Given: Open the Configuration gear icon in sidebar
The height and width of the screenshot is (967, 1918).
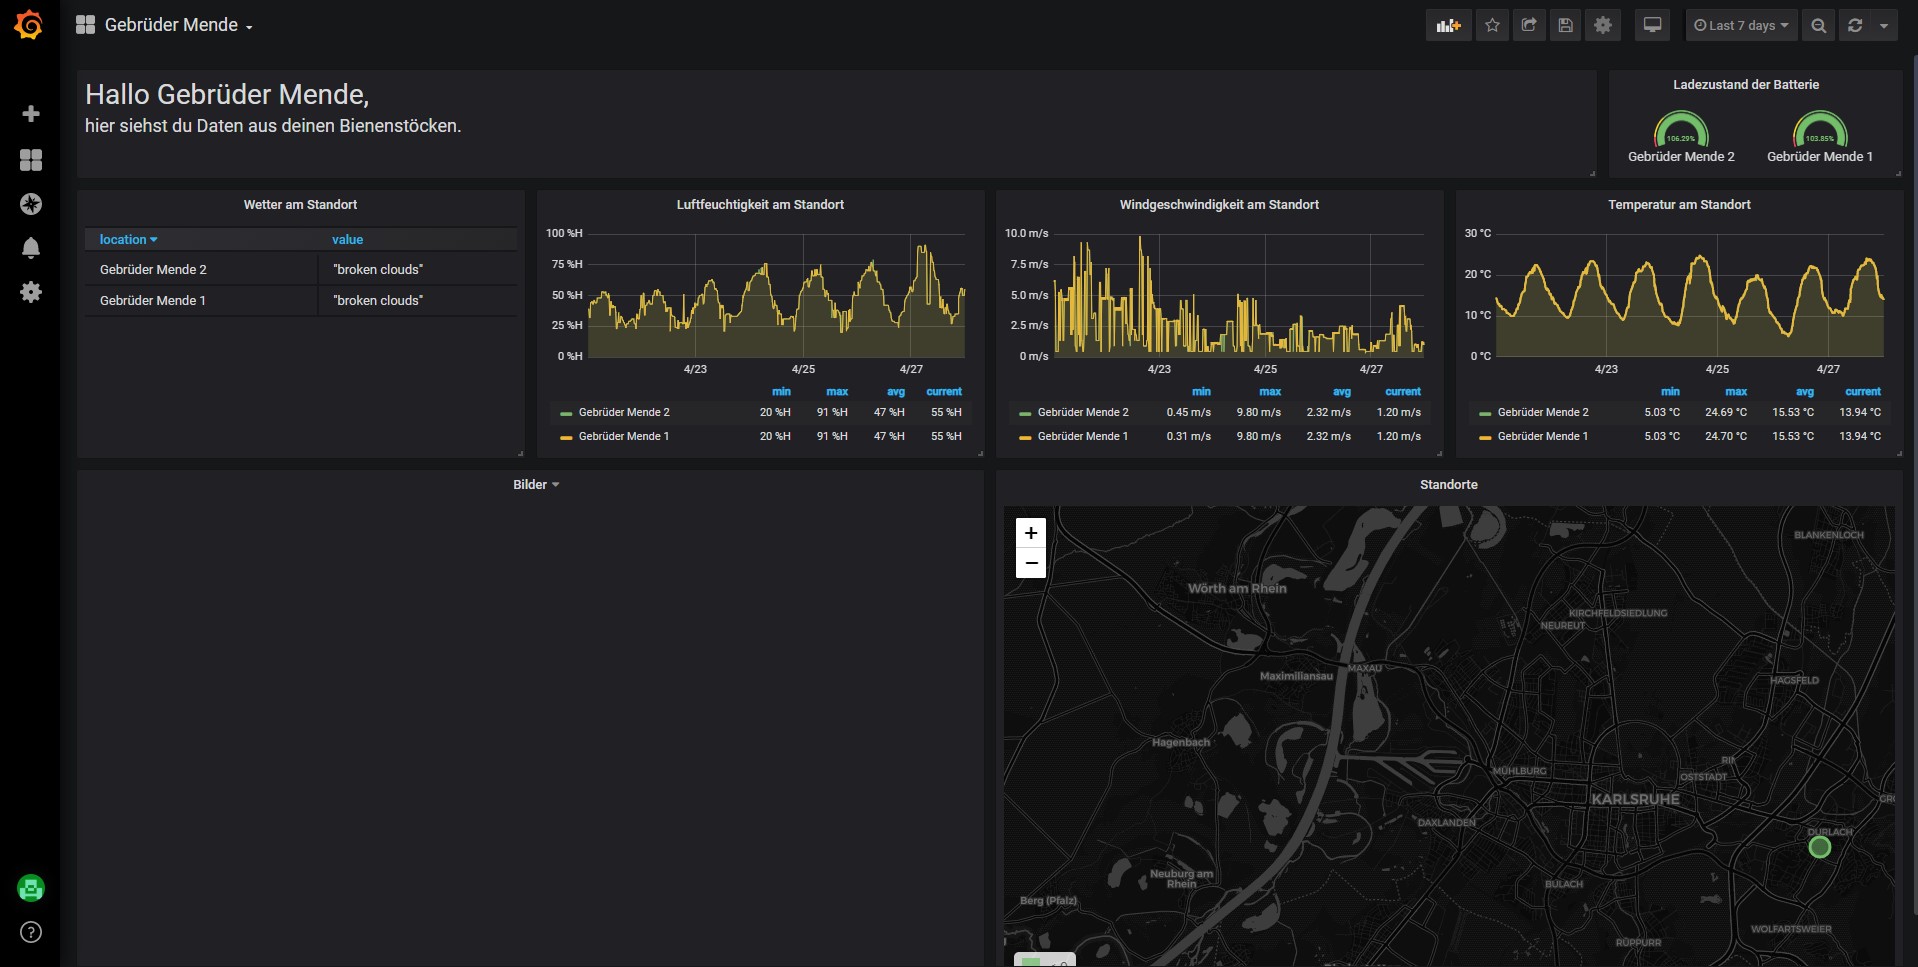Looking at the screenshot, I should (x=31, y=292).
